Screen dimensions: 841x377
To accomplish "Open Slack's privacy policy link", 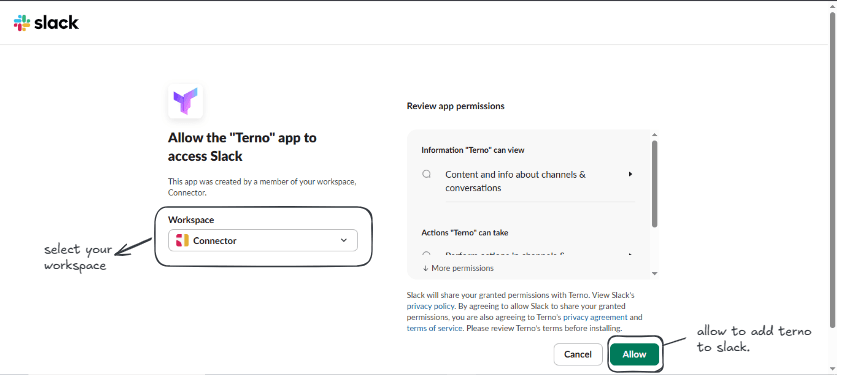I will pos(431,306).
